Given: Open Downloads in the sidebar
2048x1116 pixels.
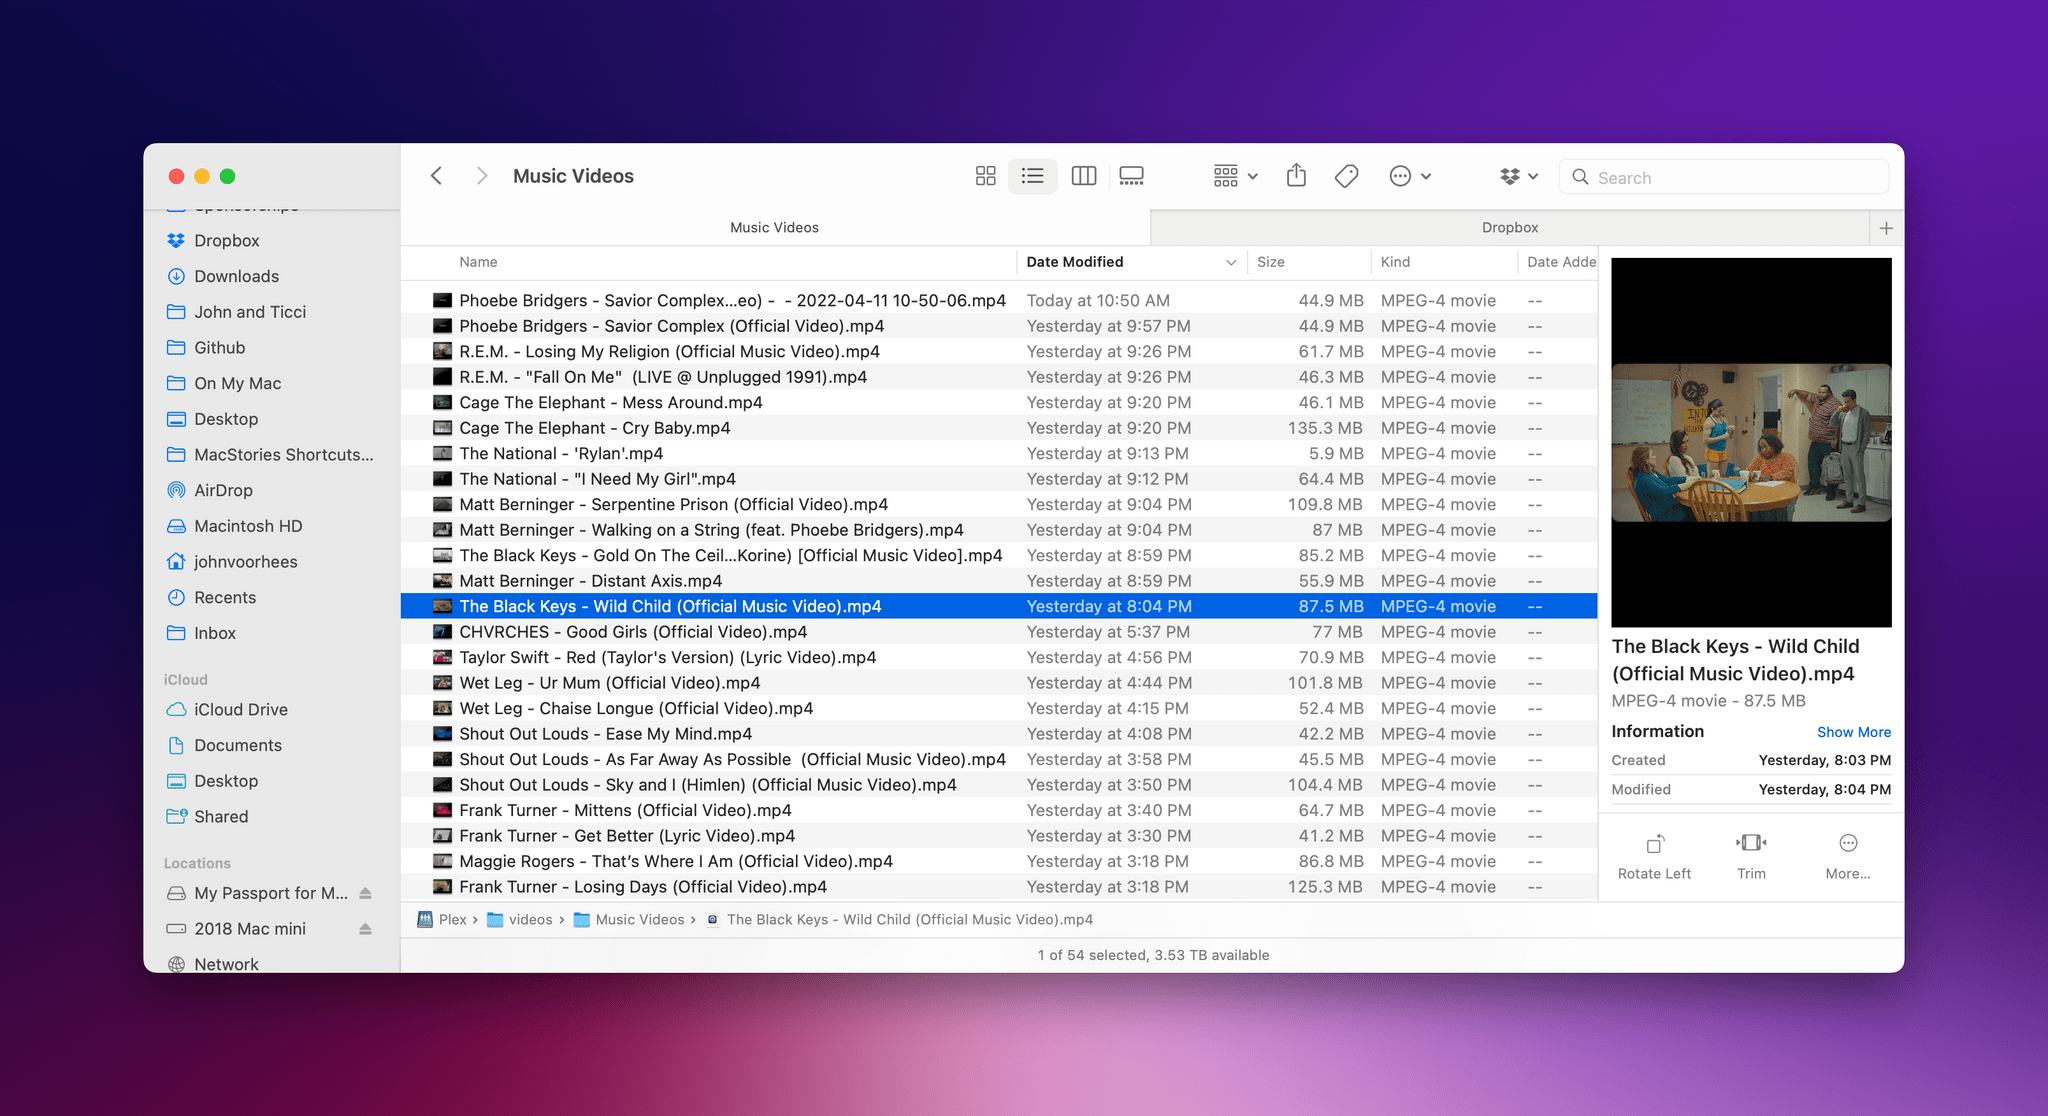Looking at the screenshot, I should click(236, 276).
